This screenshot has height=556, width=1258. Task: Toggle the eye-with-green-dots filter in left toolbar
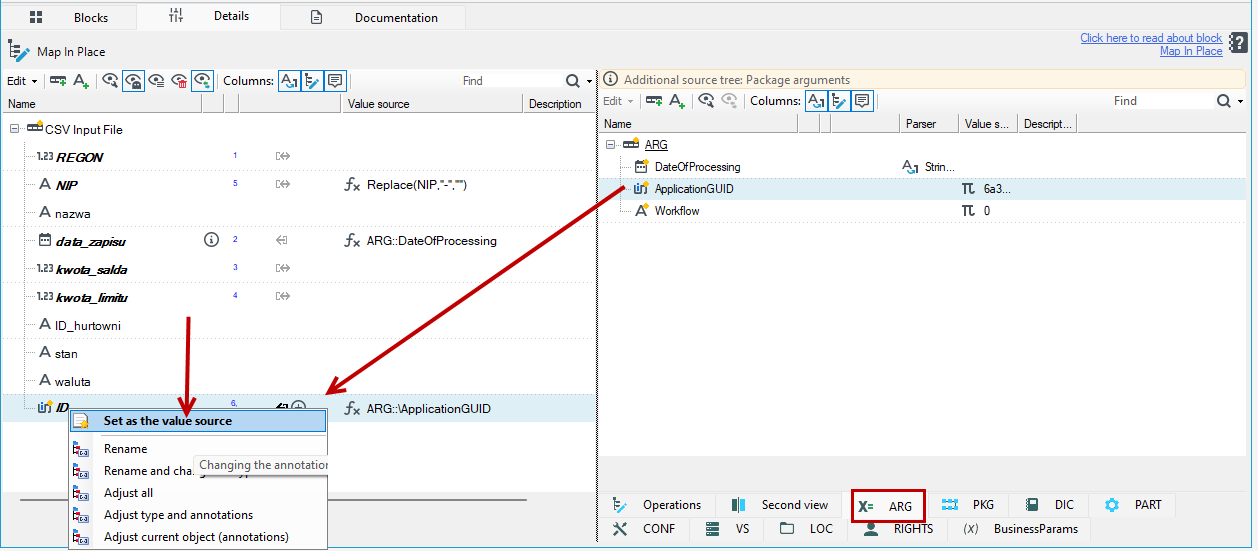[x=203, y=81]
